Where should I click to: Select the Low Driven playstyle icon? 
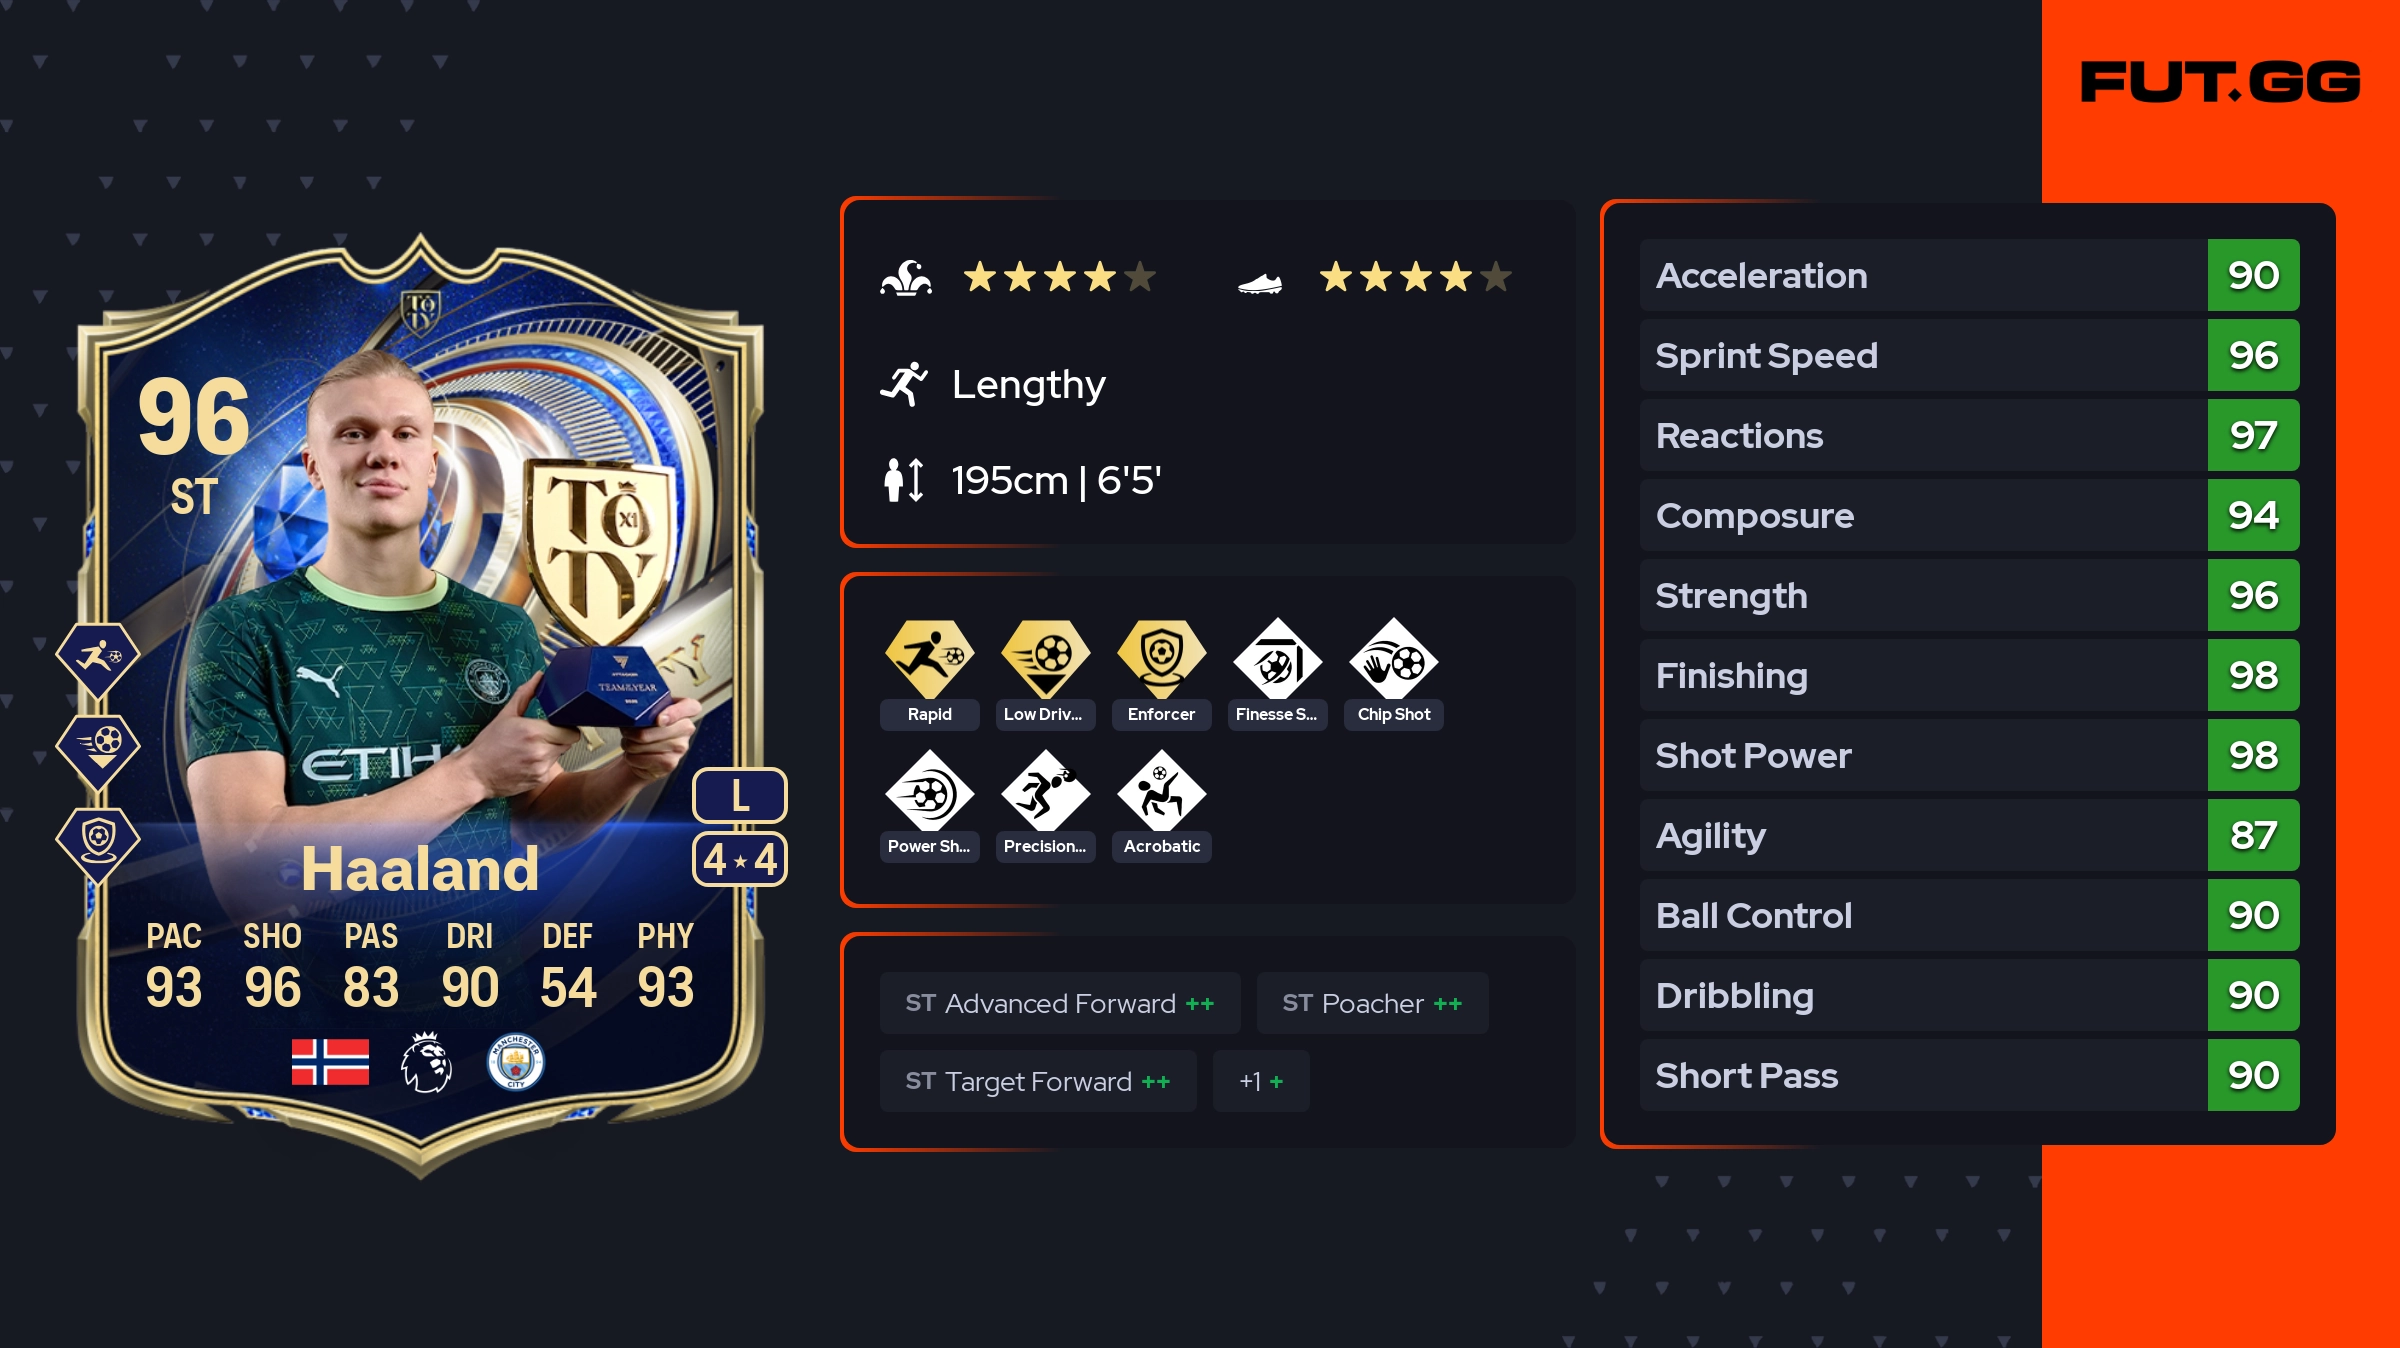(x=1046, y=659)
